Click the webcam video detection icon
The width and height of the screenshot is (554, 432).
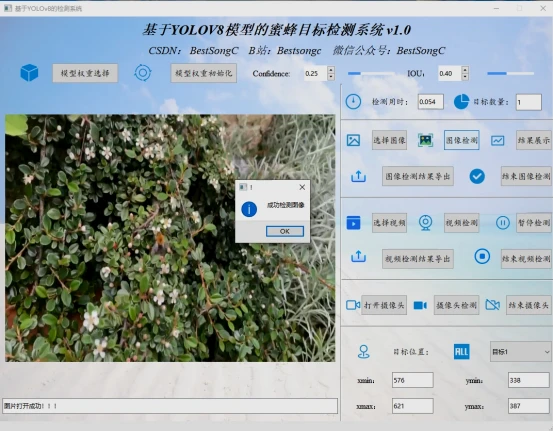tap(425, 223)
